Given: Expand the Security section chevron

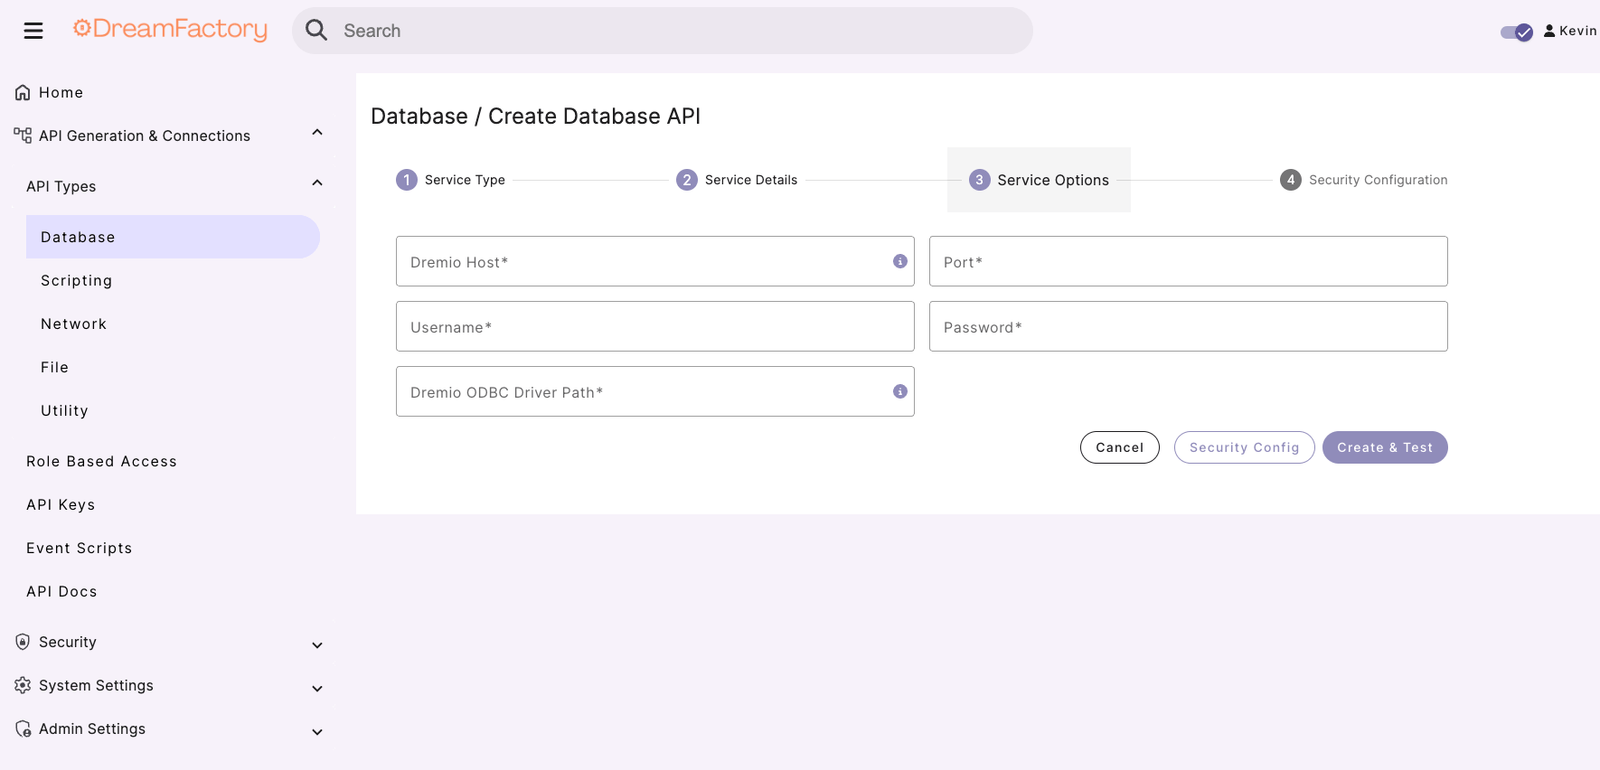Looking at the screenshot, I should pyautogui.click(x=317, y=645).
